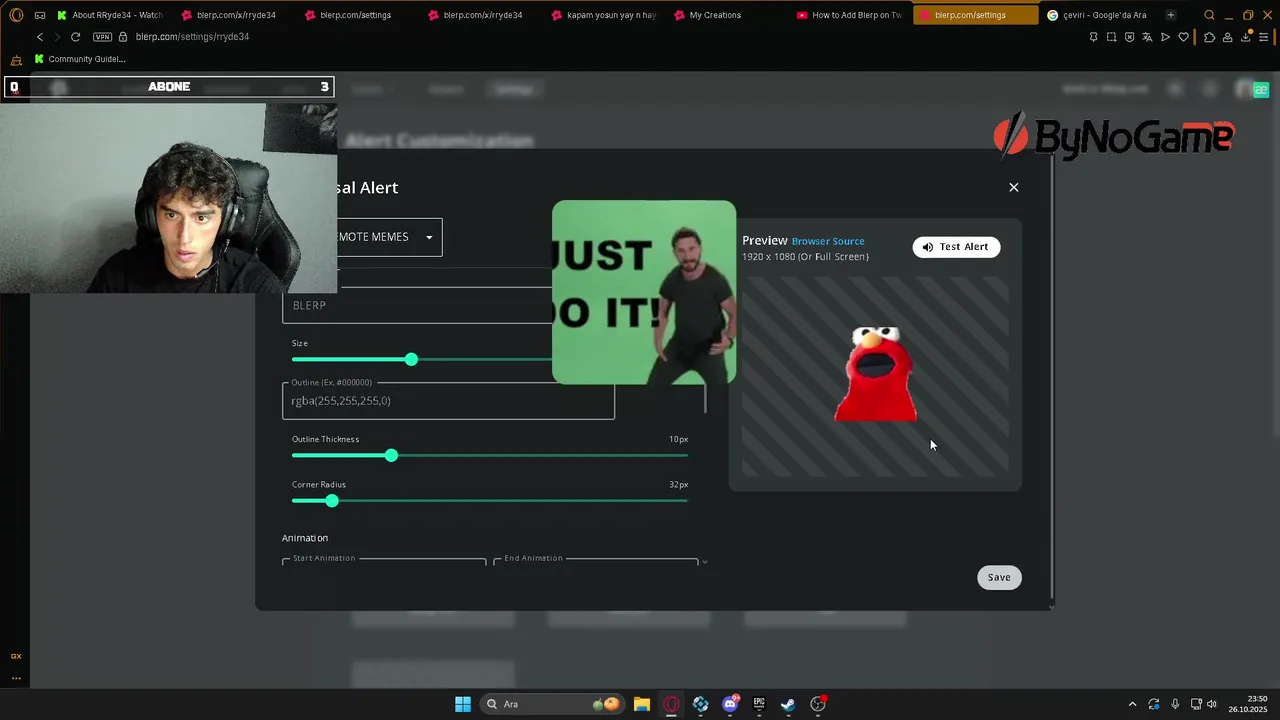Open the Start Animation dropdown
1280x720 pixels.
coord(384,561)
